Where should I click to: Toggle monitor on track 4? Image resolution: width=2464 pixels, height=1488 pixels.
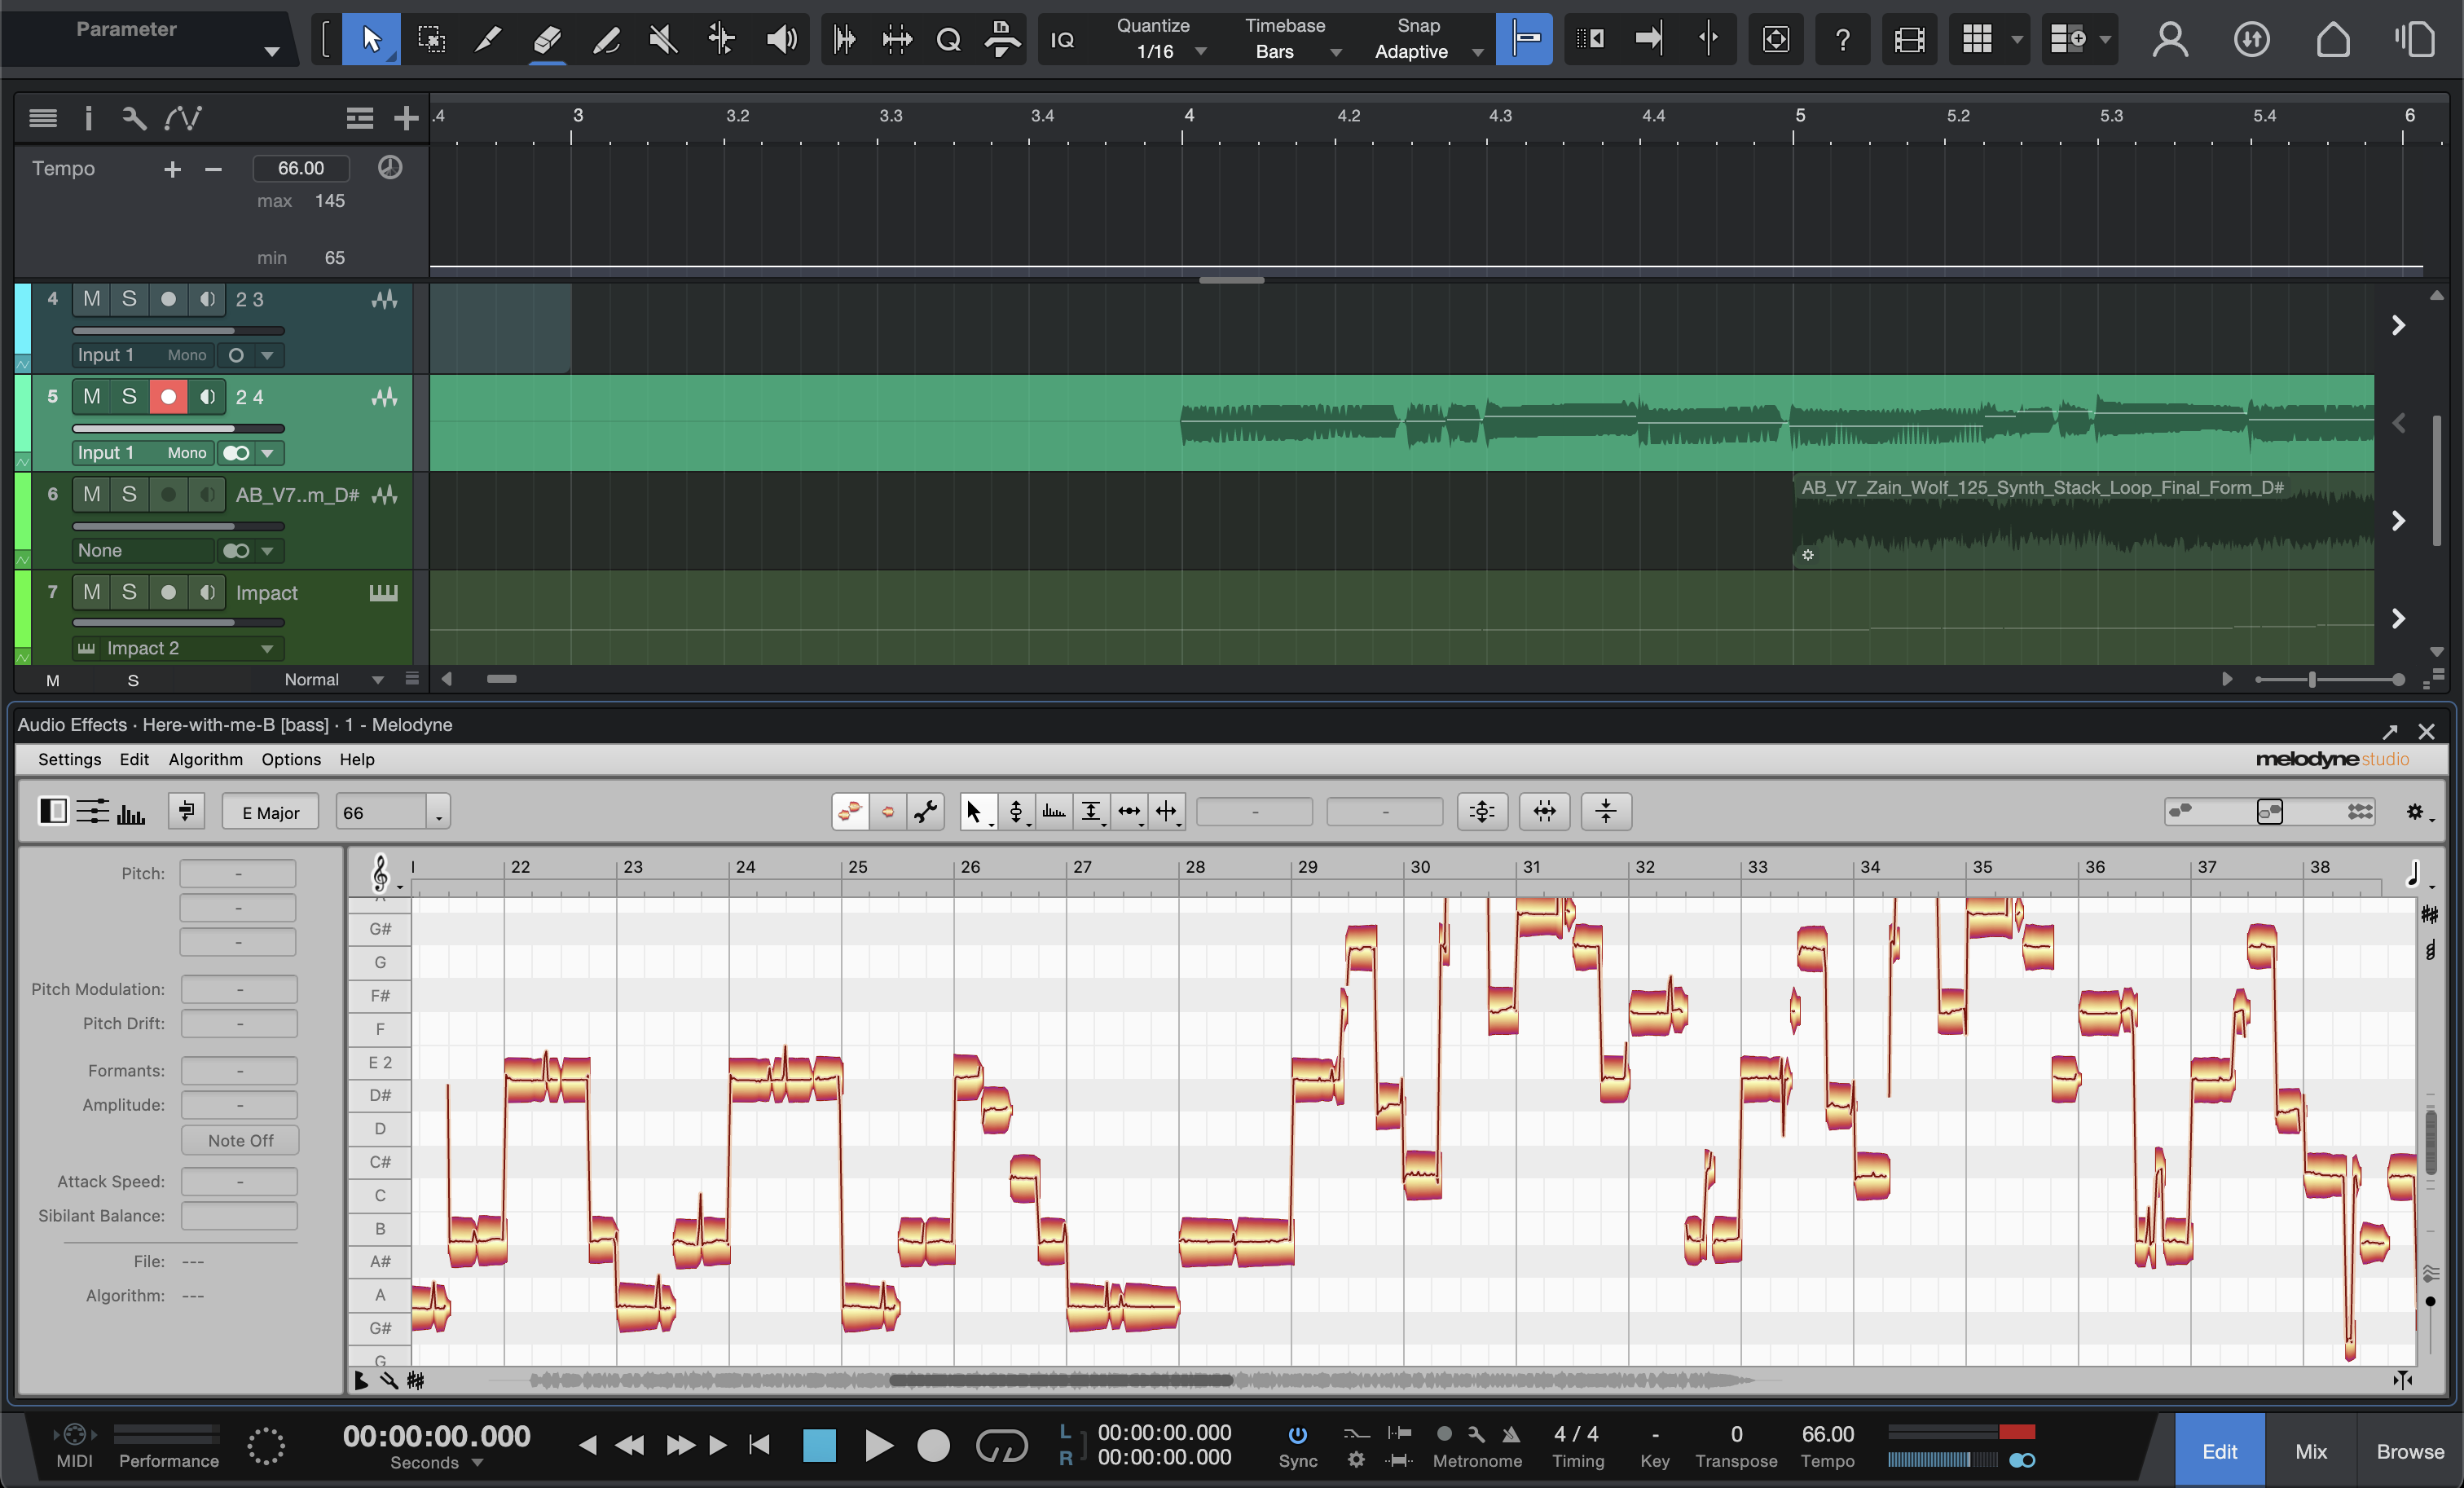[207, 299]
